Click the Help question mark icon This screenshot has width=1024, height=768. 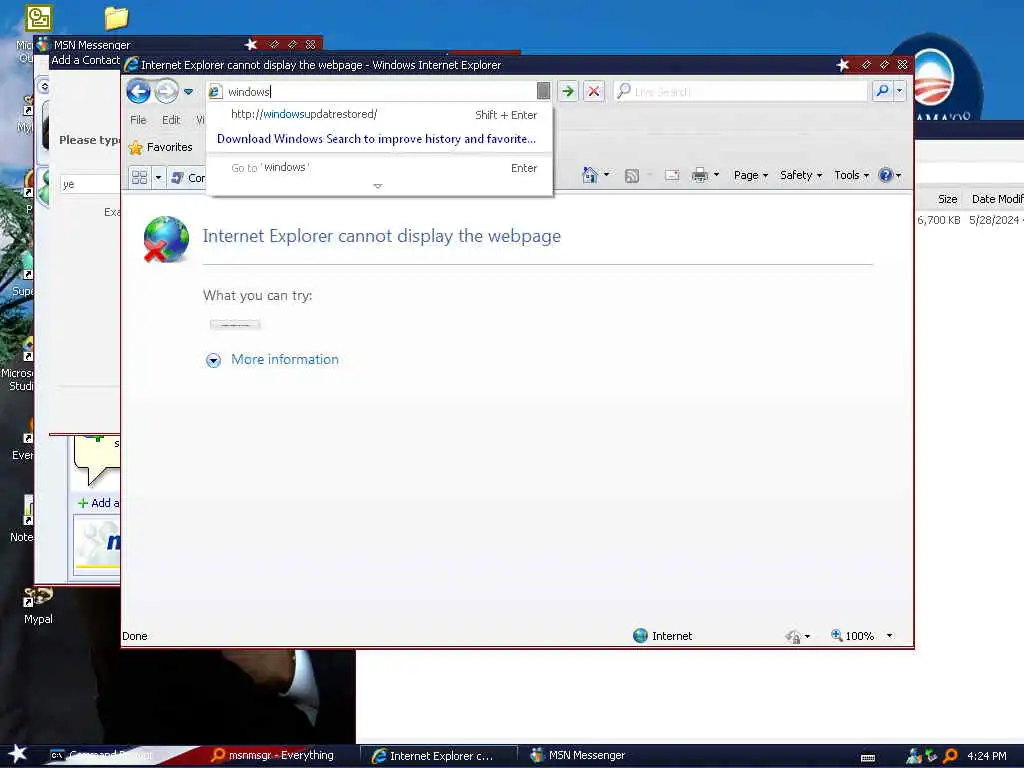pyautogui.click(x=886, y=175)
